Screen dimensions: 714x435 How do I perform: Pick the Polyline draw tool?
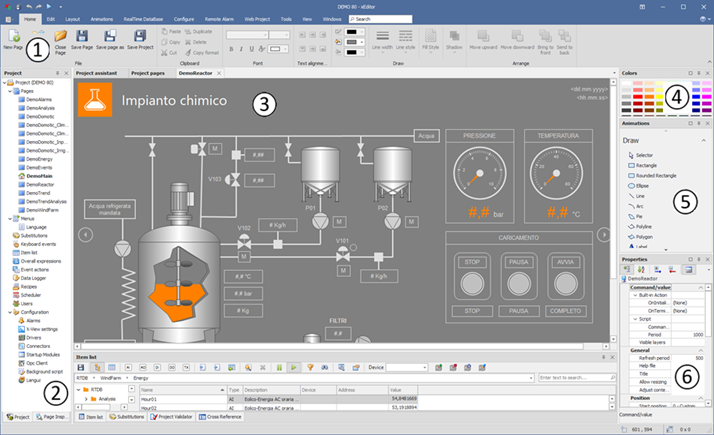pos(642,226)
